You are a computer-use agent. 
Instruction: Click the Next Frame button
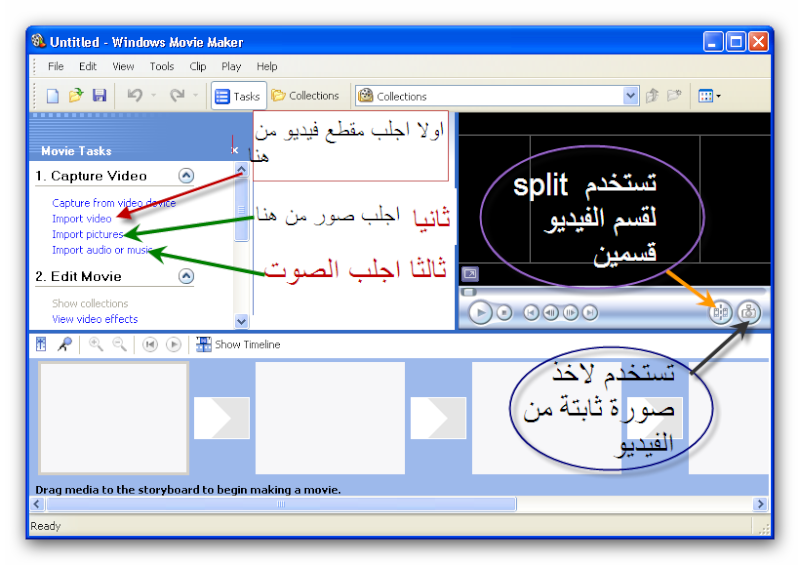[570, 312]
